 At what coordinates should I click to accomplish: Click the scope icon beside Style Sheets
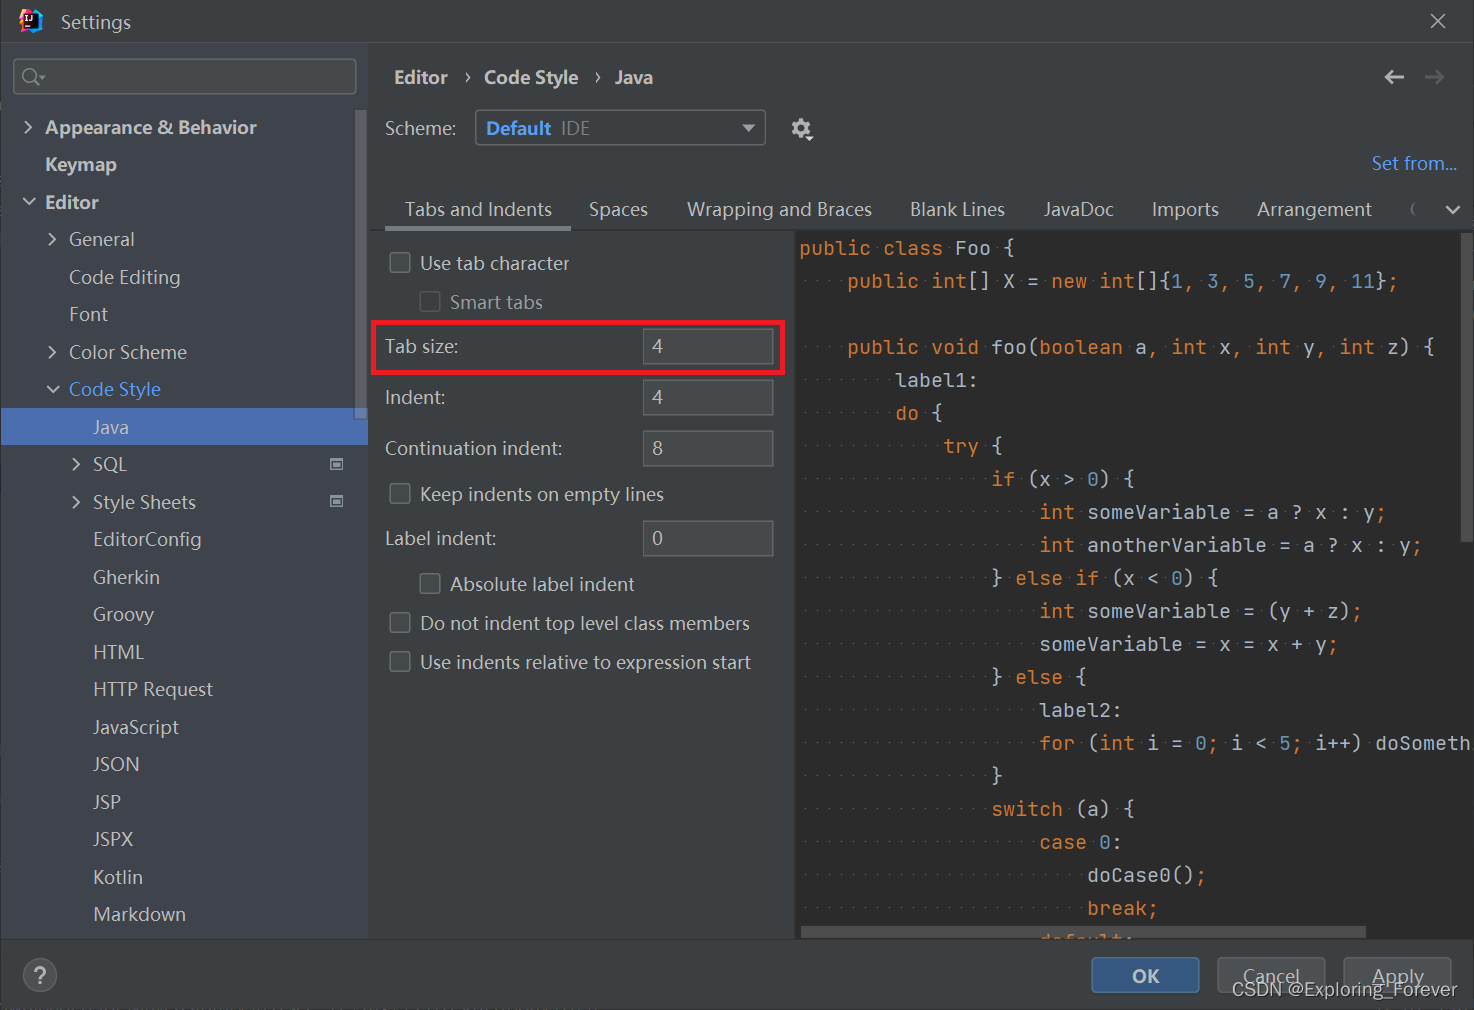337,501
